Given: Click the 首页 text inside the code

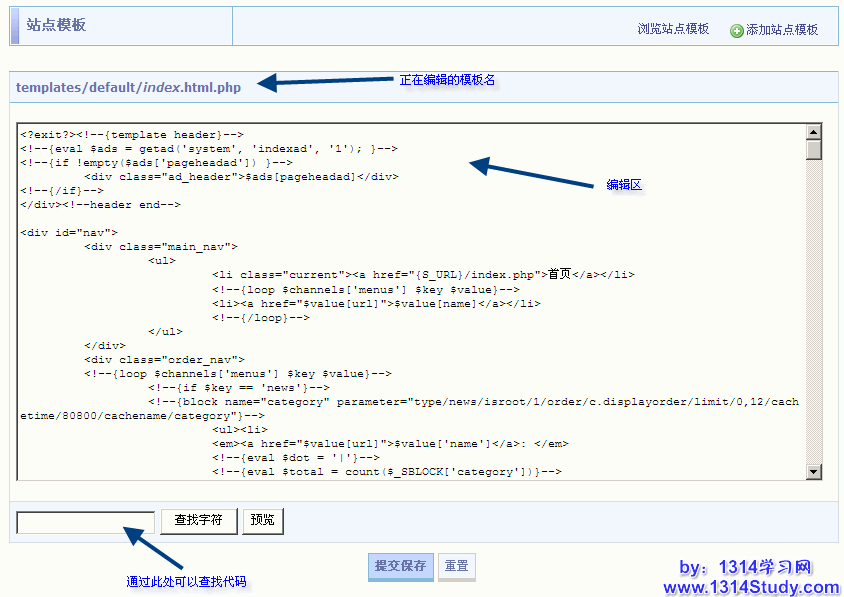Looking at the screenshot, I should 559,274.
